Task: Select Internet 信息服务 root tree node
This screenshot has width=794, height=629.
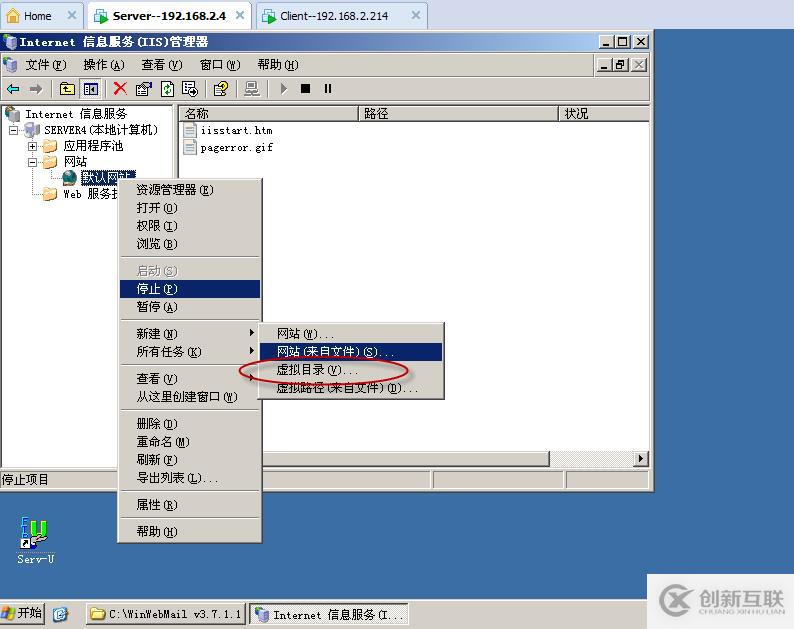Action: (x=76, y=114)
